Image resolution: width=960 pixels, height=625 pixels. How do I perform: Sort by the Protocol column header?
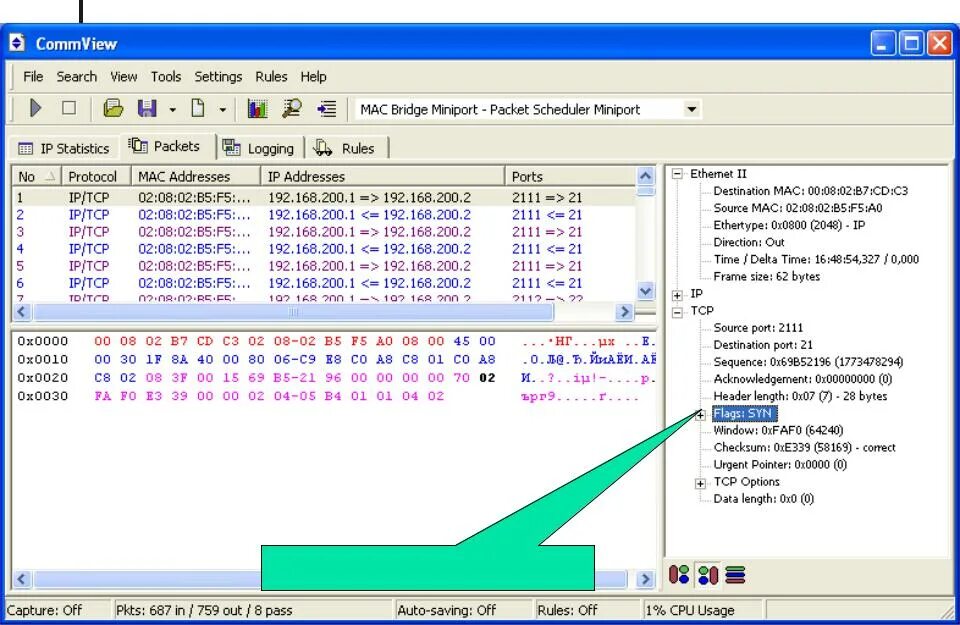point(96,176)
